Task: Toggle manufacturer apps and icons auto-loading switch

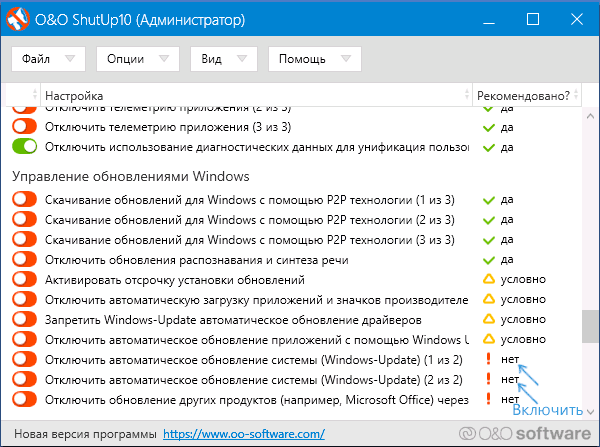Action: tap(24, 299)
